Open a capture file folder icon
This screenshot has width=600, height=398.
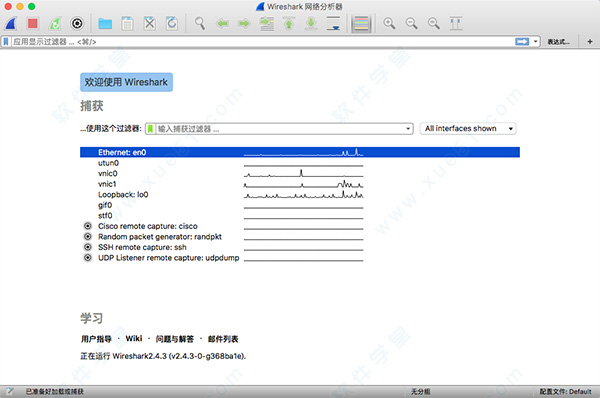point(105,24)
